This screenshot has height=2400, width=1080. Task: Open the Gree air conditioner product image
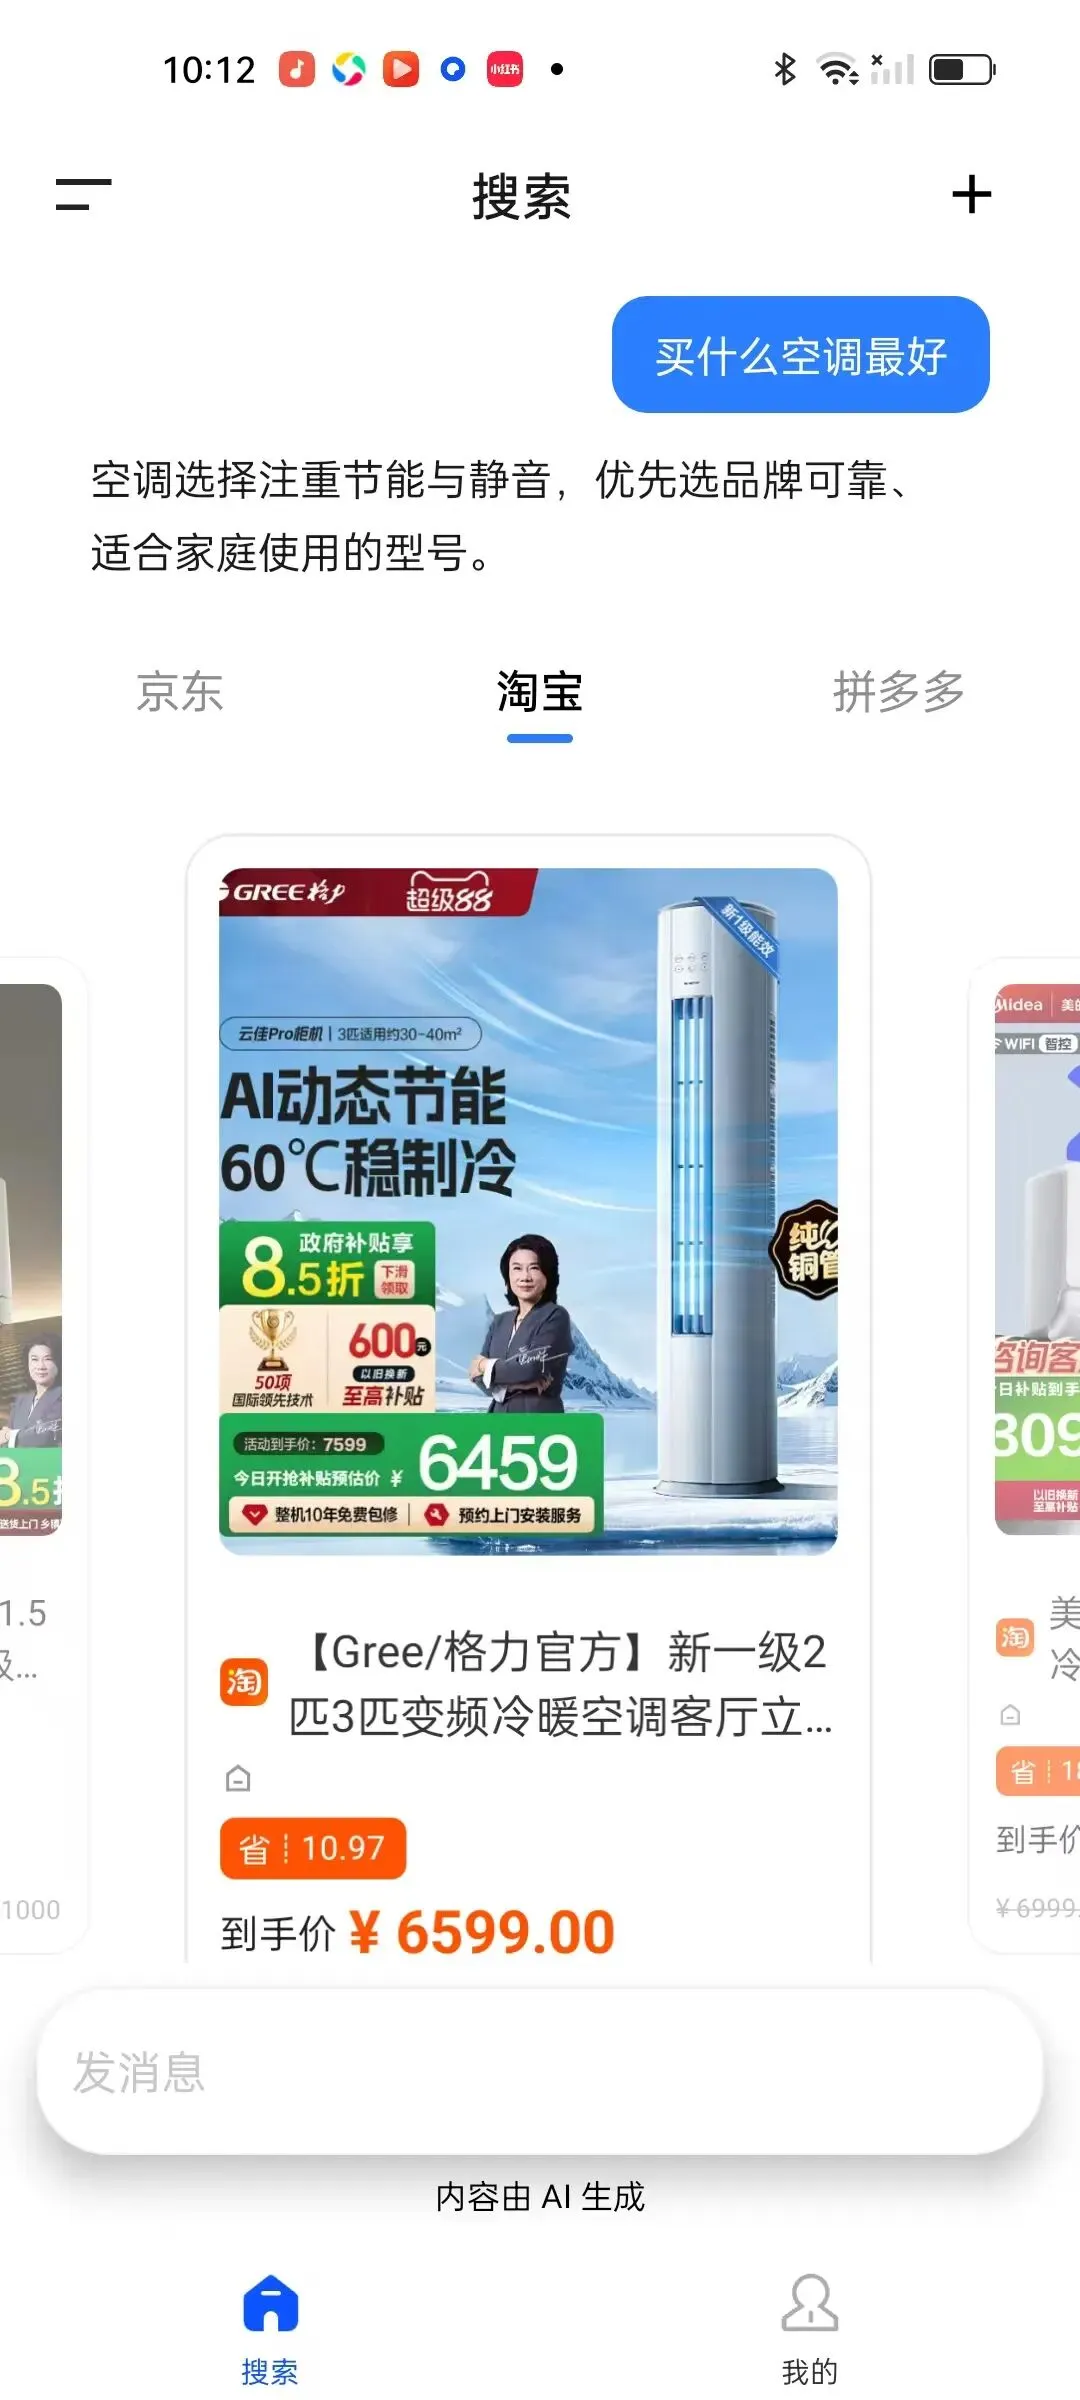click(528, 1211)
